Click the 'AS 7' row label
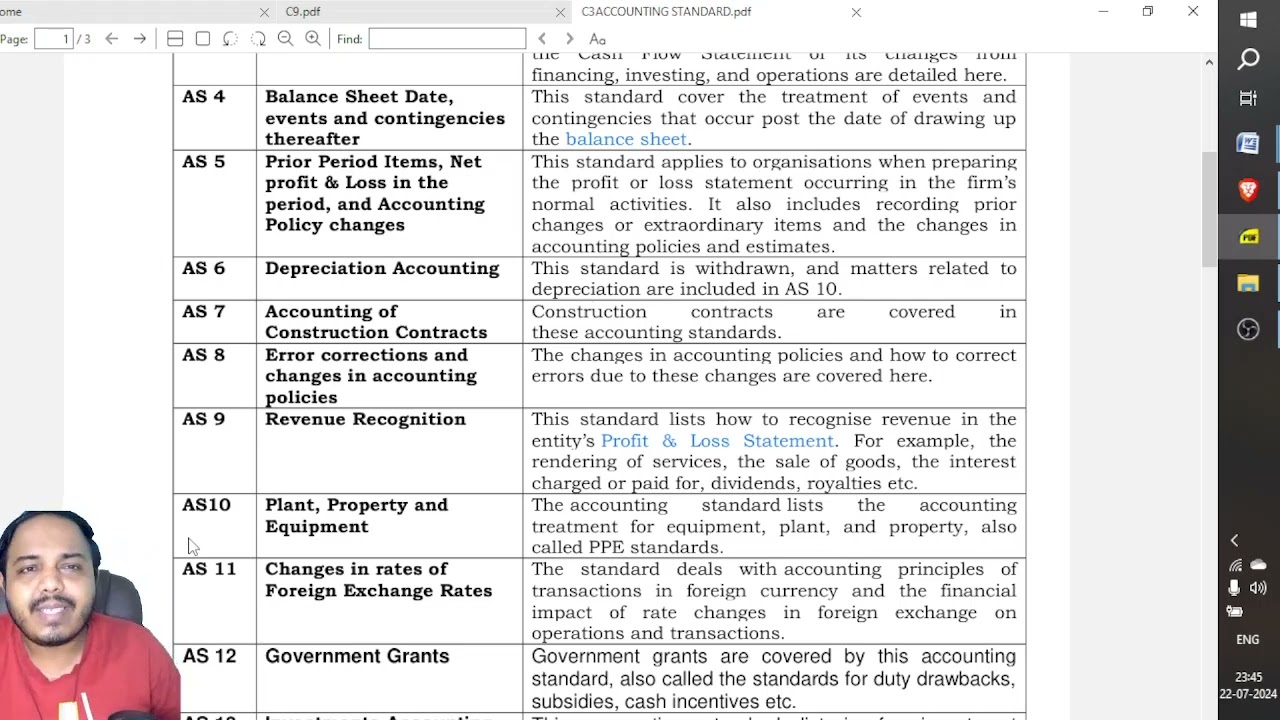The image size is (1280, 720). pyautogui.click(x=204, y=312)
